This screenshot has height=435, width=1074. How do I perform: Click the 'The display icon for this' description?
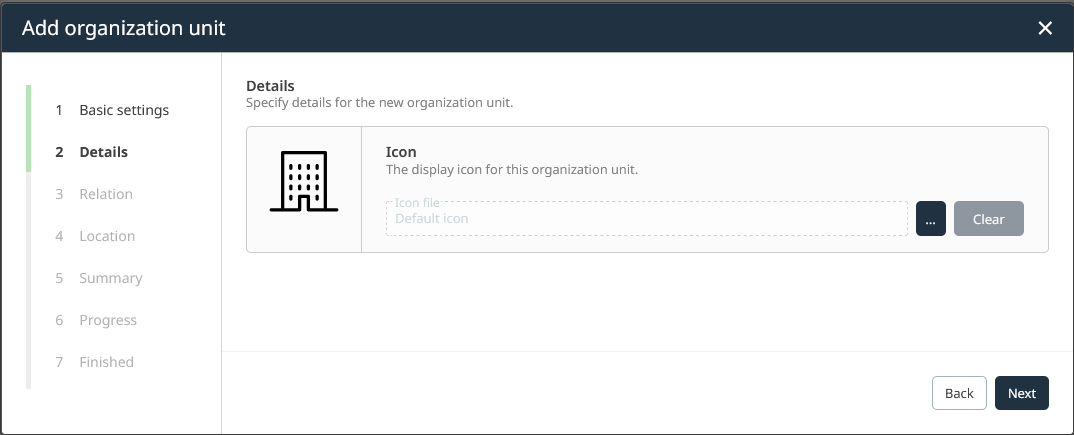pos(511,169)
